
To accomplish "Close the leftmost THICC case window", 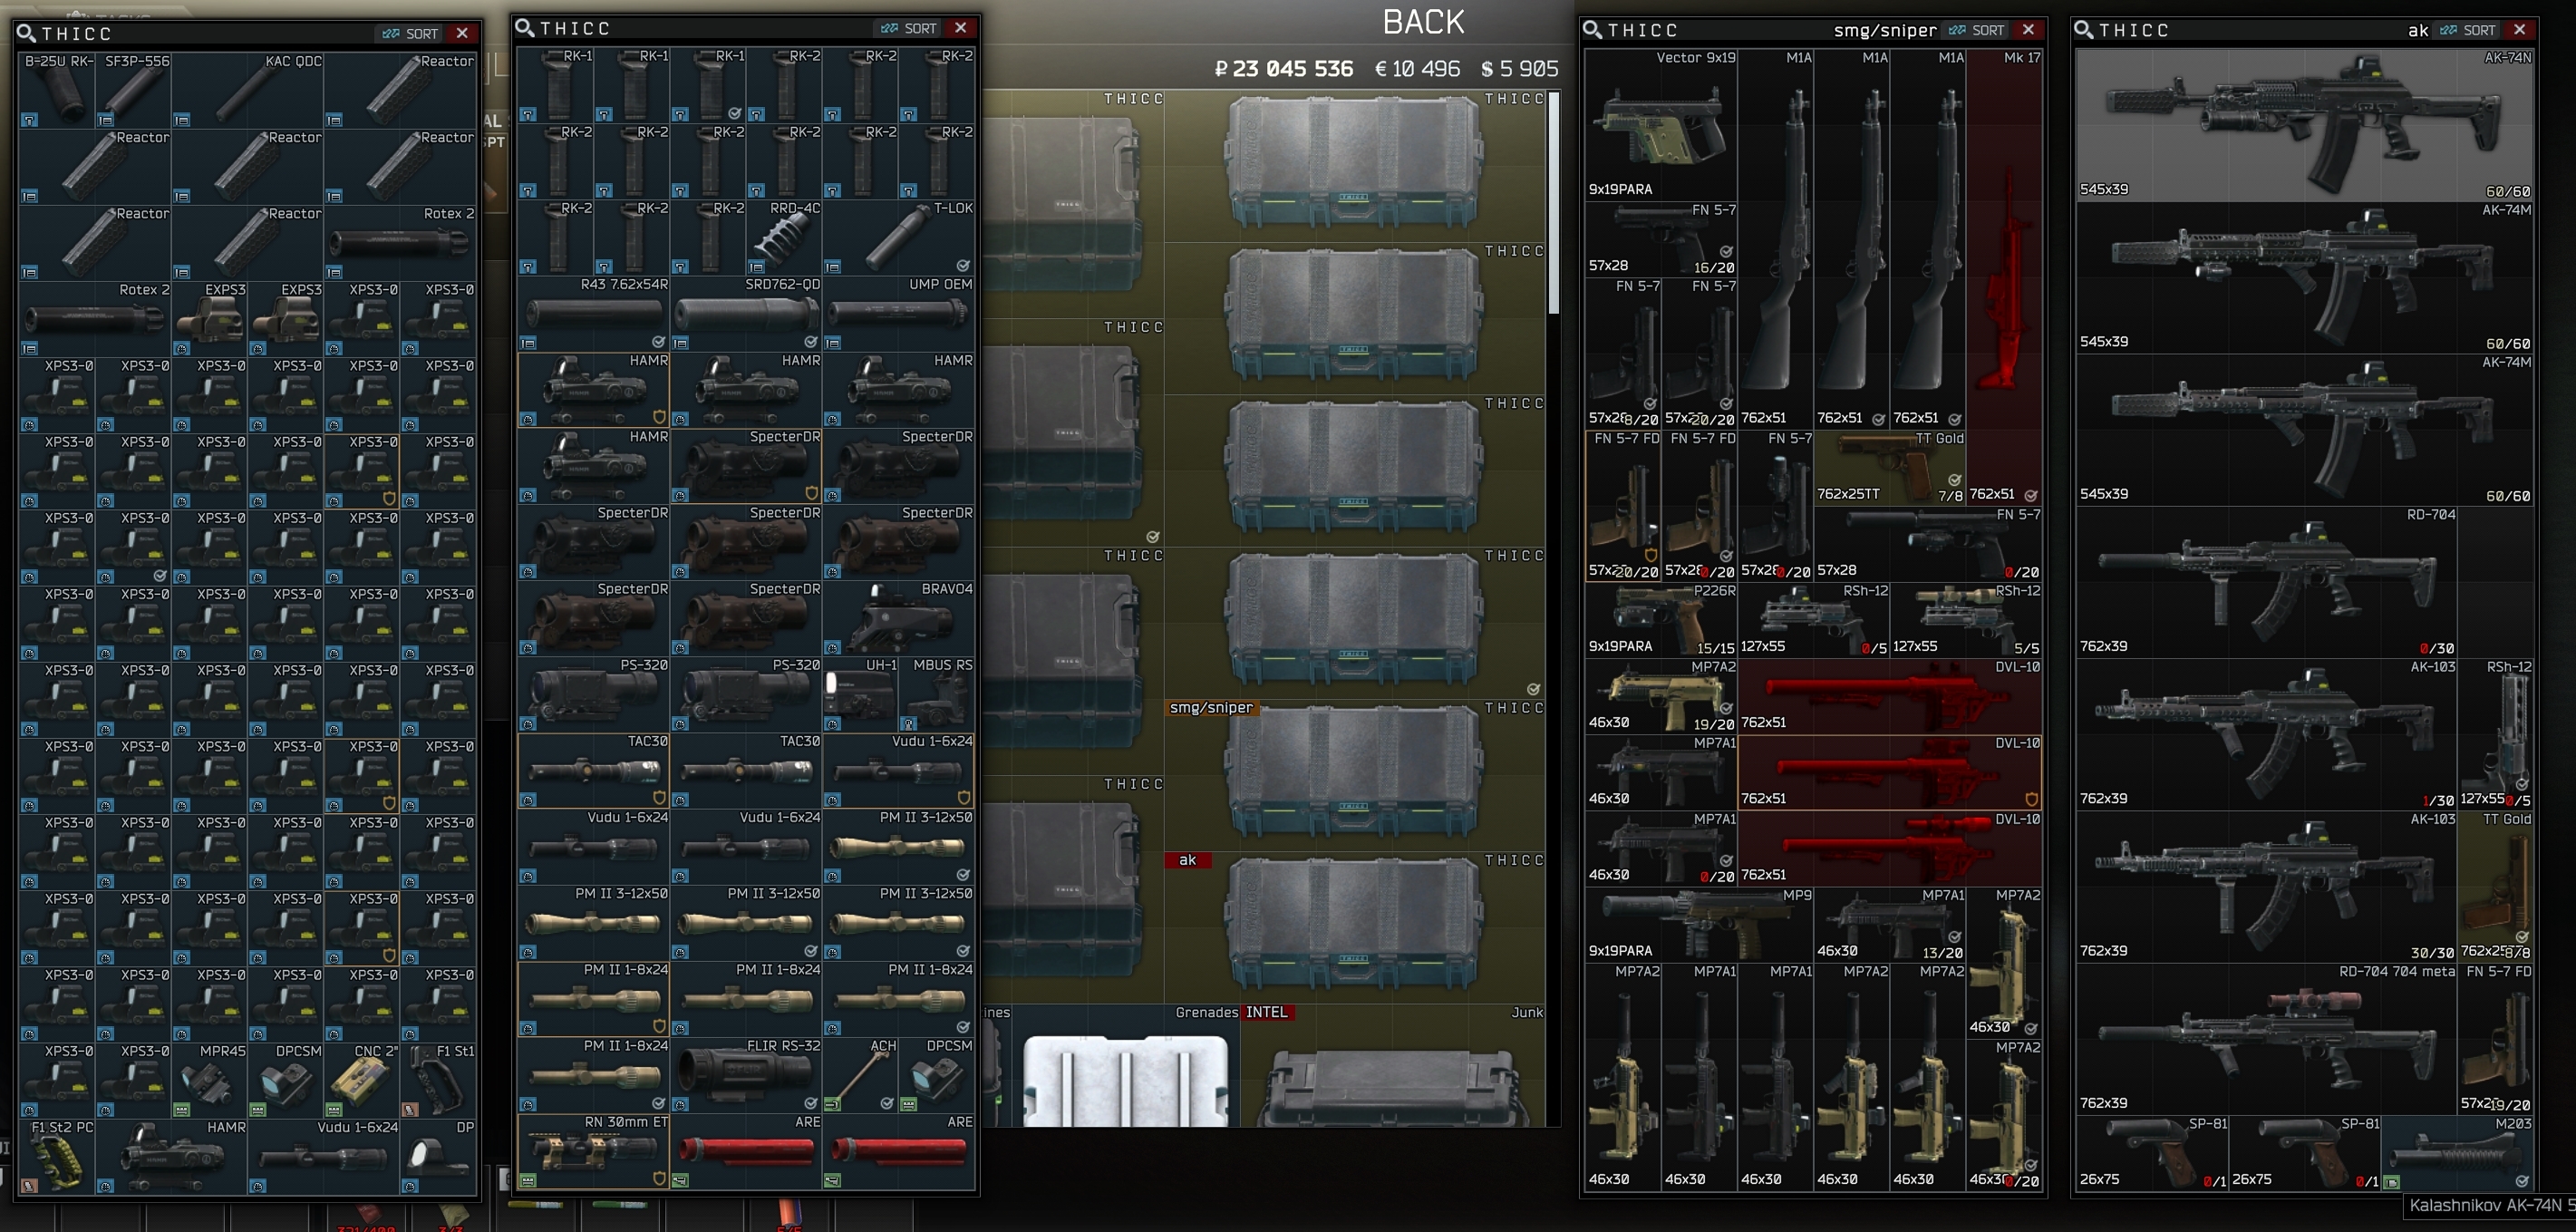I will (x=462, y=33).
